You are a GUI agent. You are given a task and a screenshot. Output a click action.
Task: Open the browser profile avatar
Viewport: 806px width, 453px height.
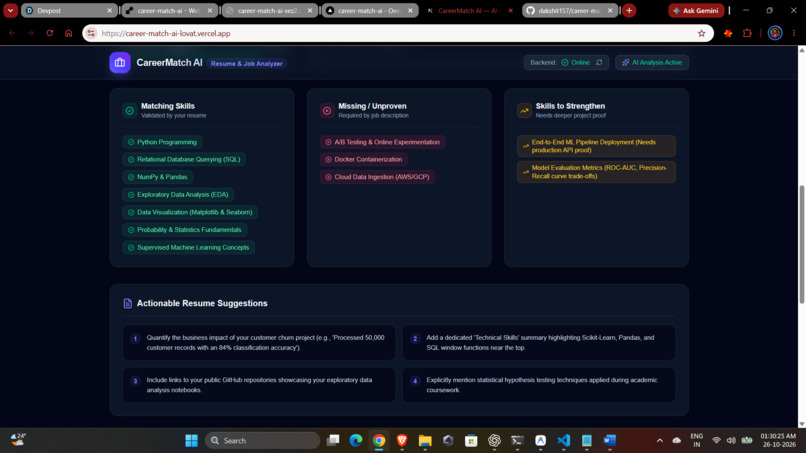[x=775, y=33]
